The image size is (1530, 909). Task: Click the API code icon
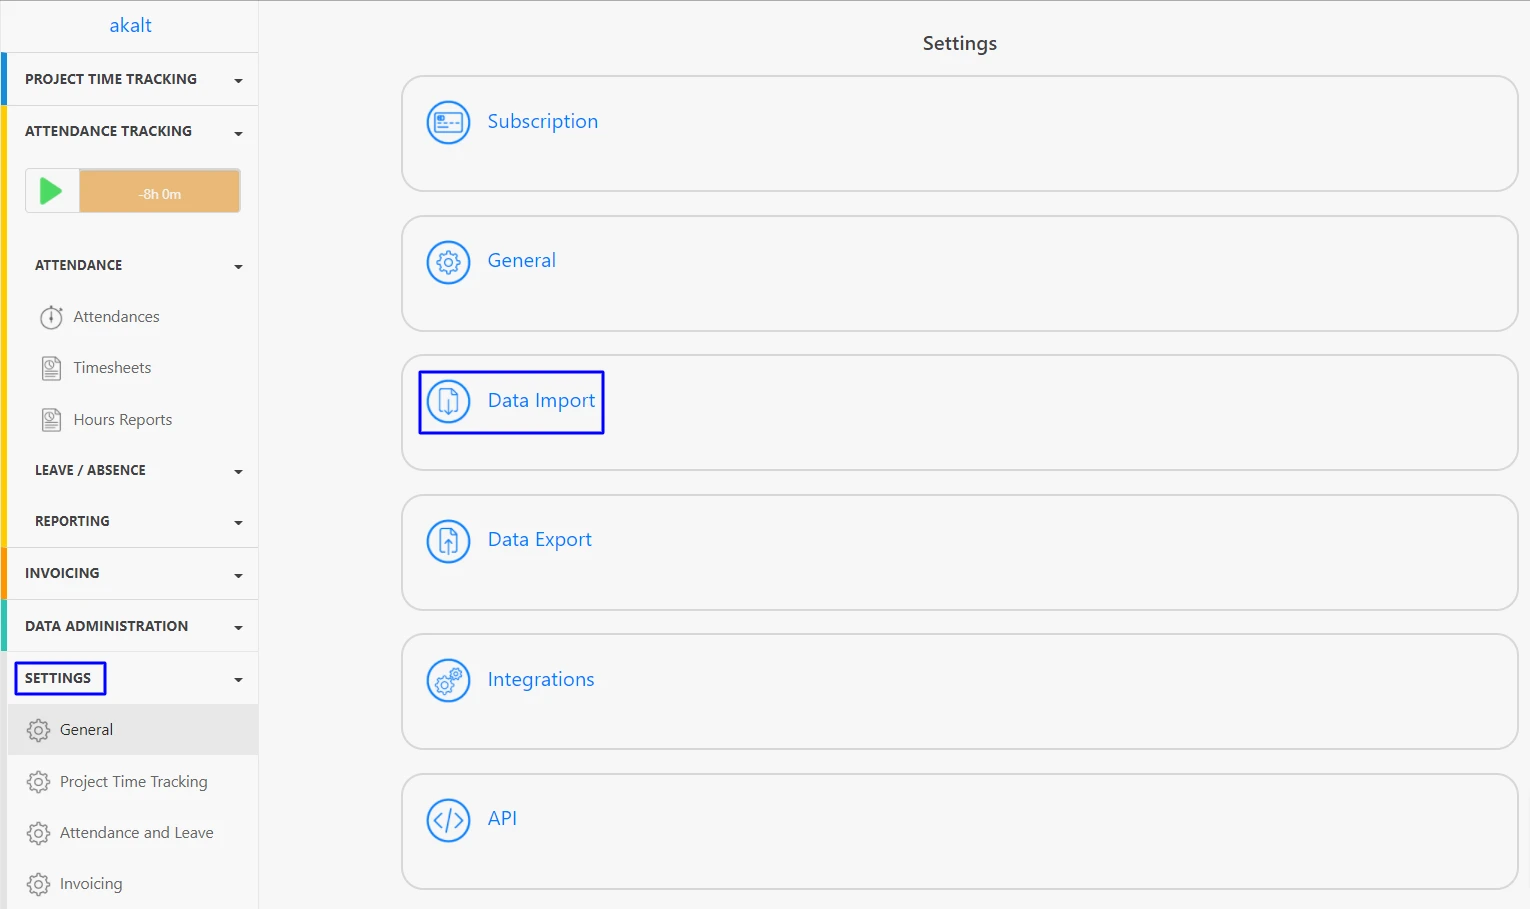click(448, 820)
